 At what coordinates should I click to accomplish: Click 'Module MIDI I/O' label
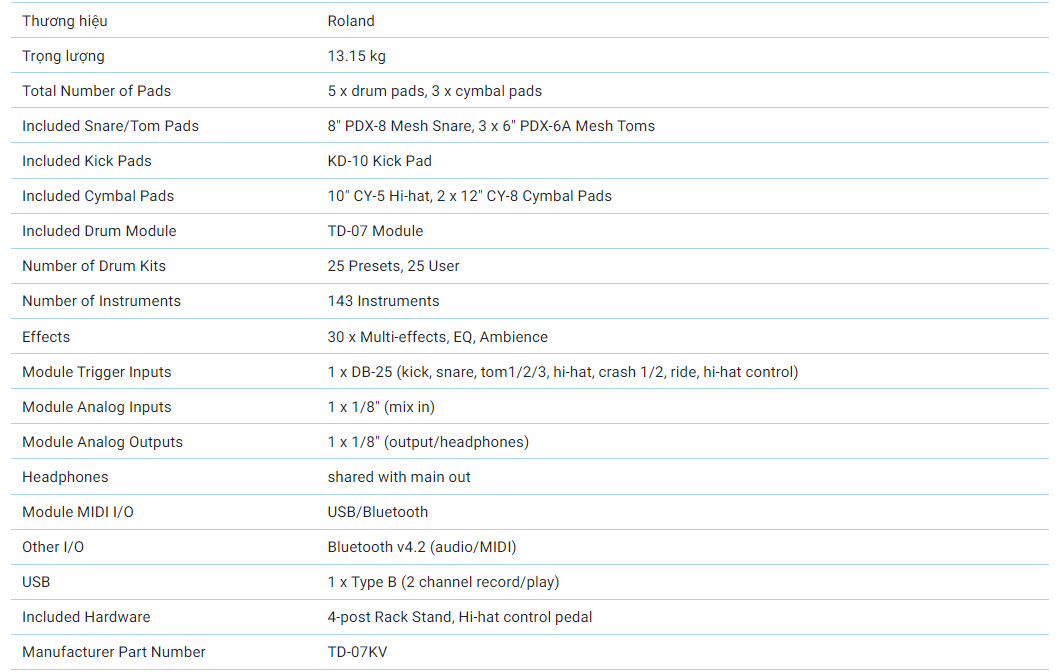coord(78,513)
